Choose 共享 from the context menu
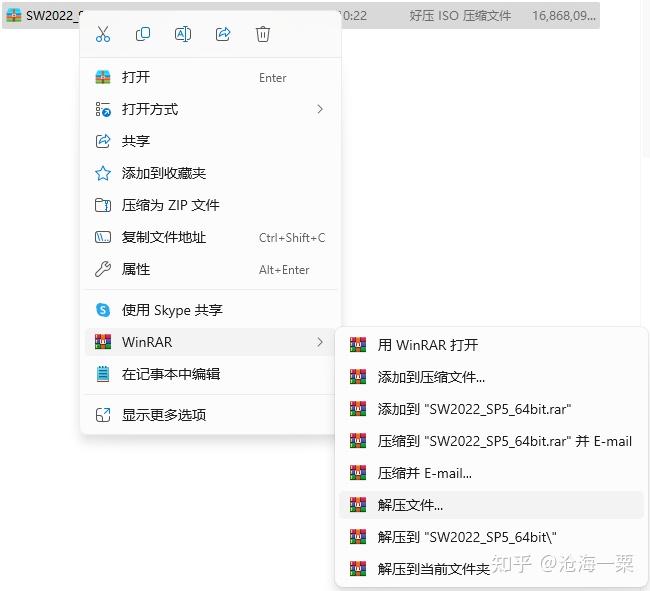Image resolution: width=650 pixels, height=591 pixels. 211,141
